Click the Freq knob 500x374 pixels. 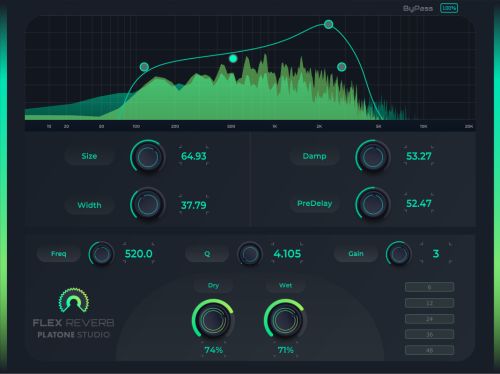pos(101,254)
